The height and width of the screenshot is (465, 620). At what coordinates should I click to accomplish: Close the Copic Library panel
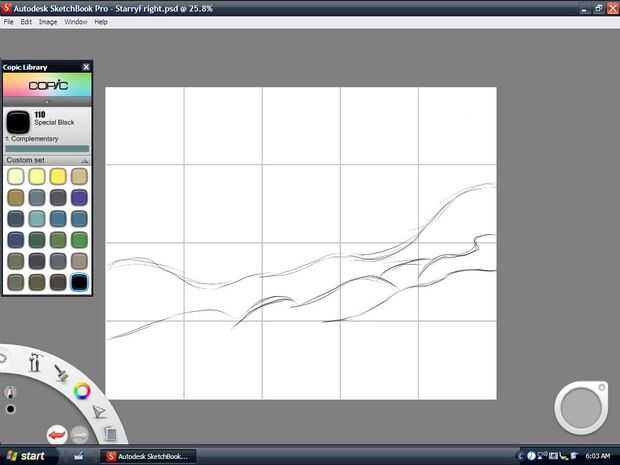coord(86,67)
